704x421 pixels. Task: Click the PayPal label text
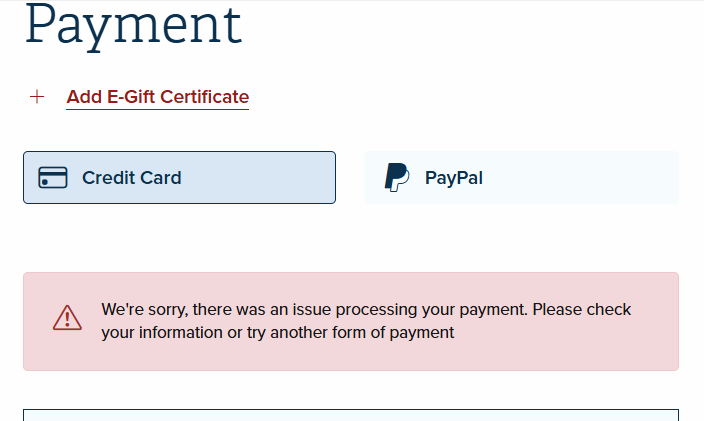(454, 178)
